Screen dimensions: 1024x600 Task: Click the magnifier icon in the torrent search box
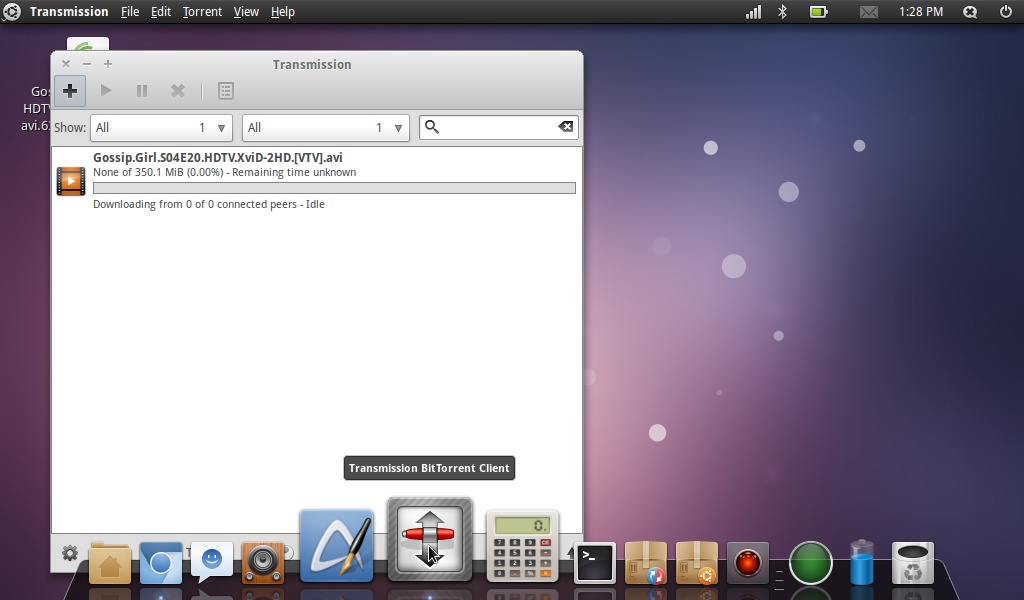432,127
